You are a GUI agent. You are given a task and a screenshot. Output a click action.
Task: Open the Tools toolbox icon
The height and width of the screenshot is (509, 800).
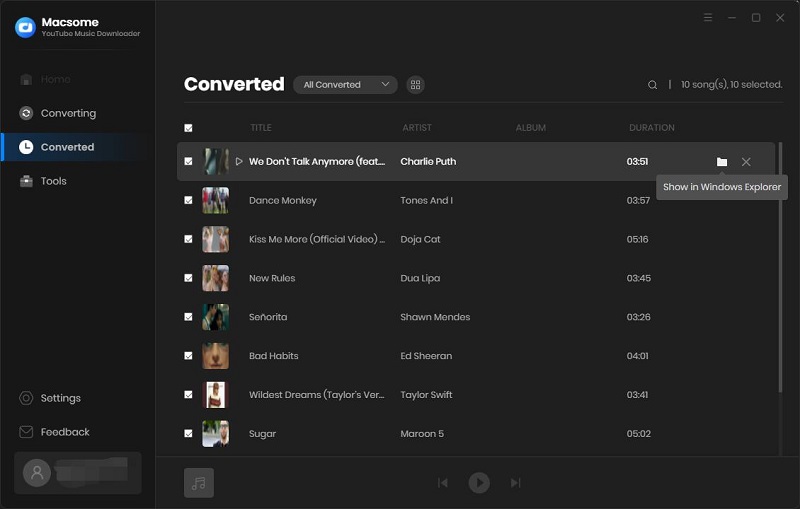point(26,181)
